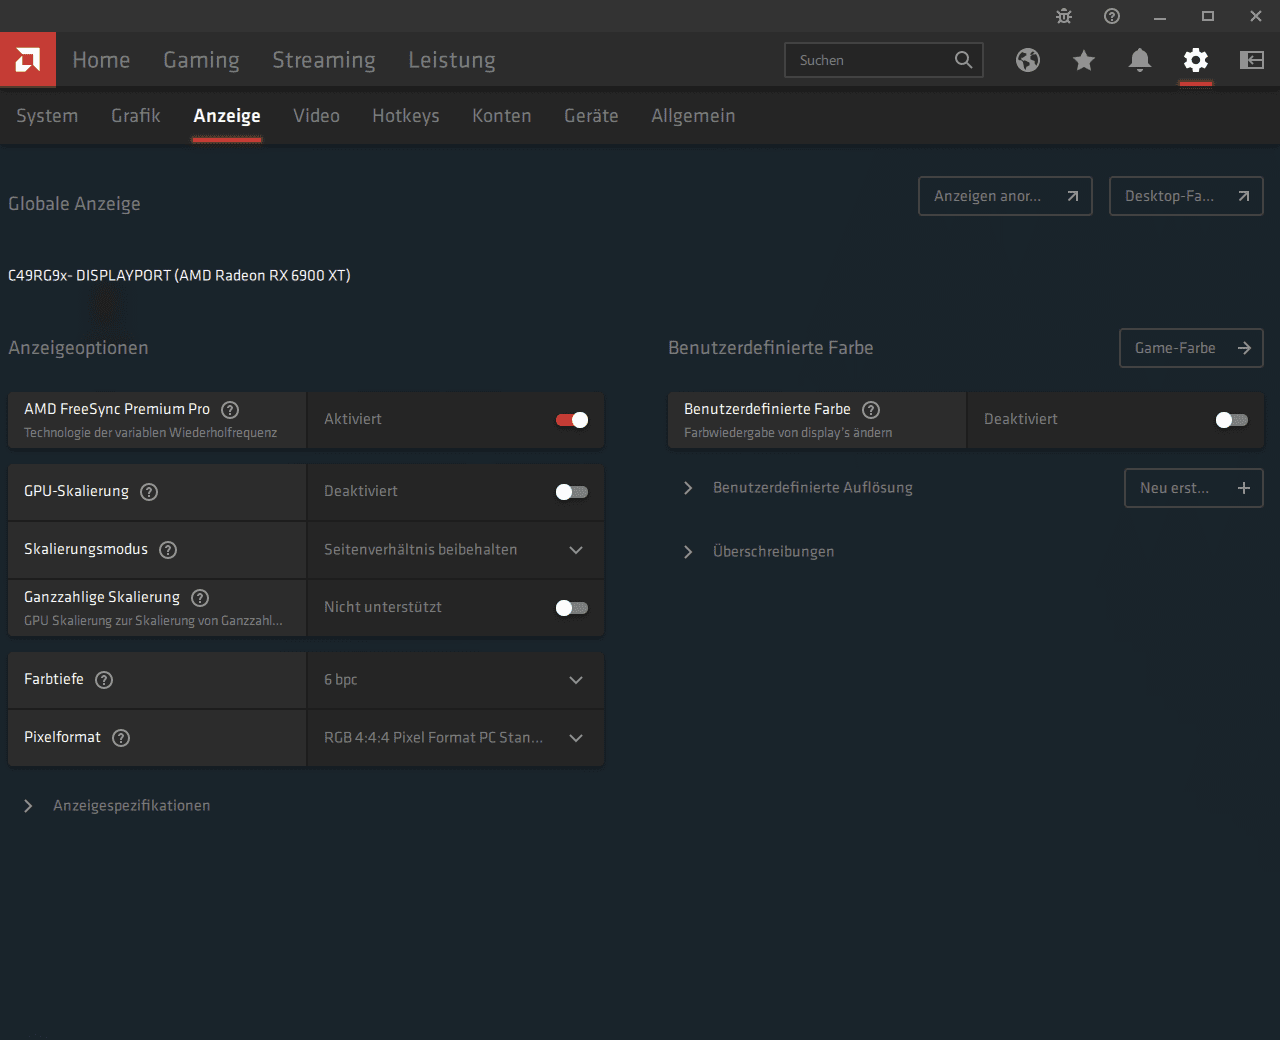Open the bug report tool icon
The height and width of the screenshot is (1040, 1280).
click(1064, 16)
